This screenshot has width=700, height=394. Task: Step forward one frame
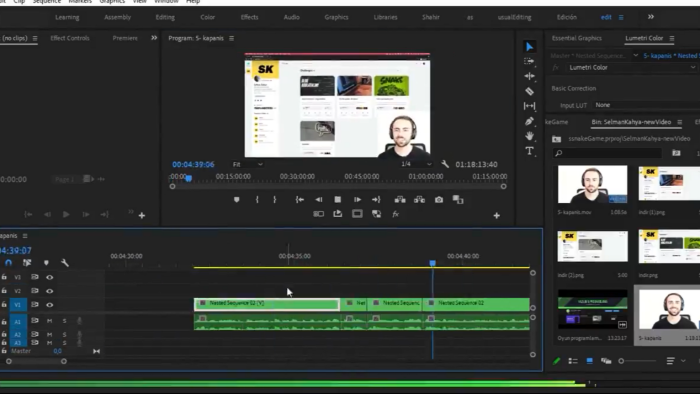357,199
